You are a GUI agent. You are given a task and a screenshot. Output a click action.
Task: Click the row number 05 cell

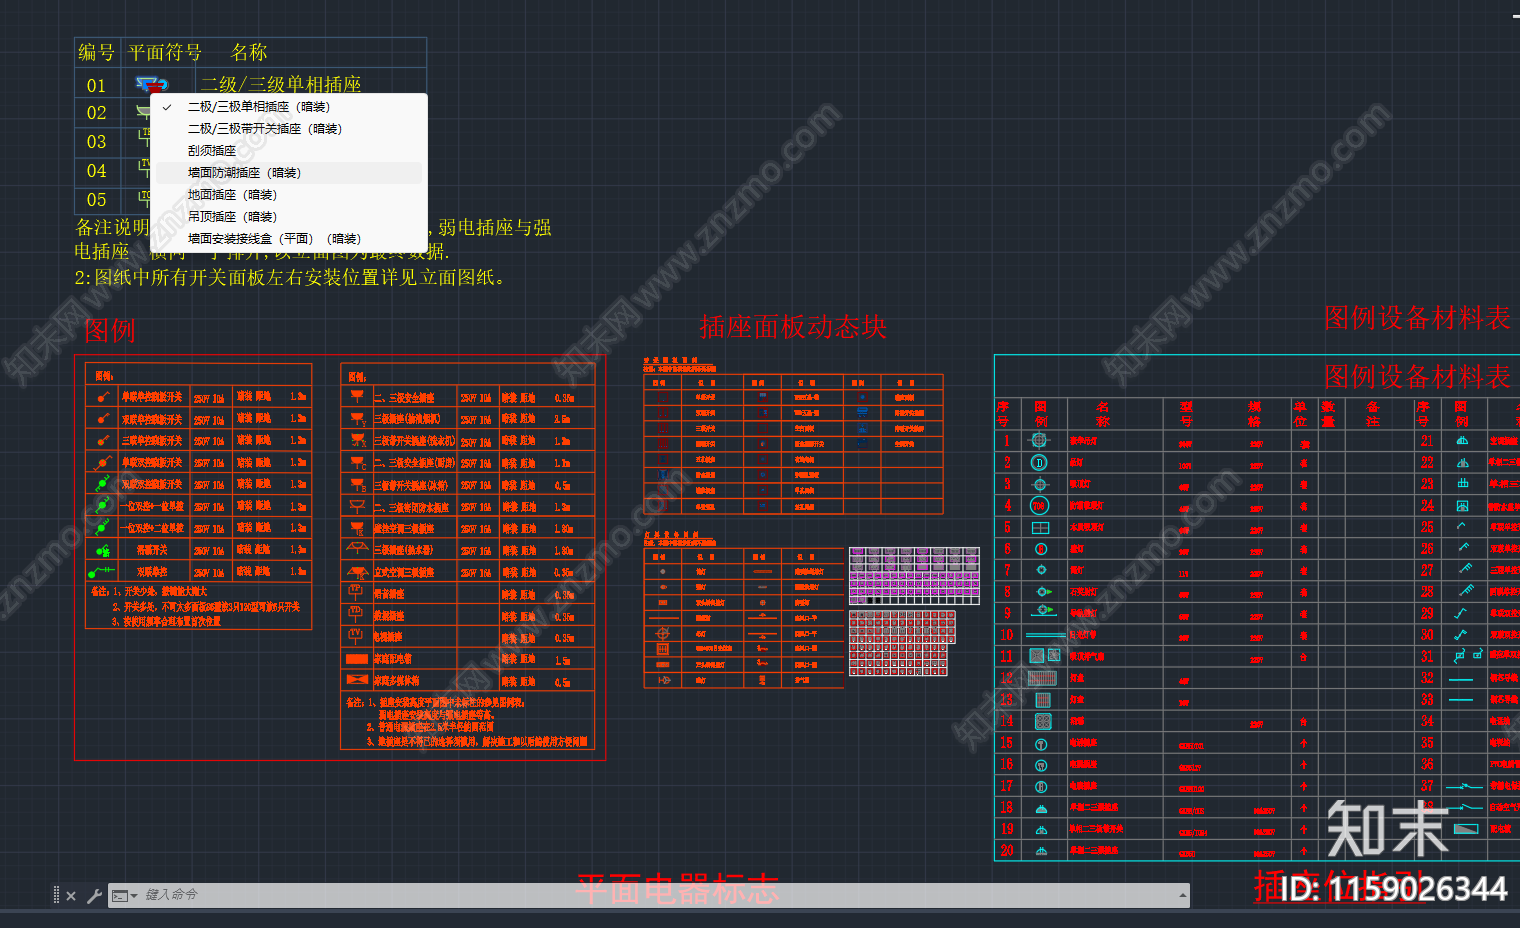(96, 200)
